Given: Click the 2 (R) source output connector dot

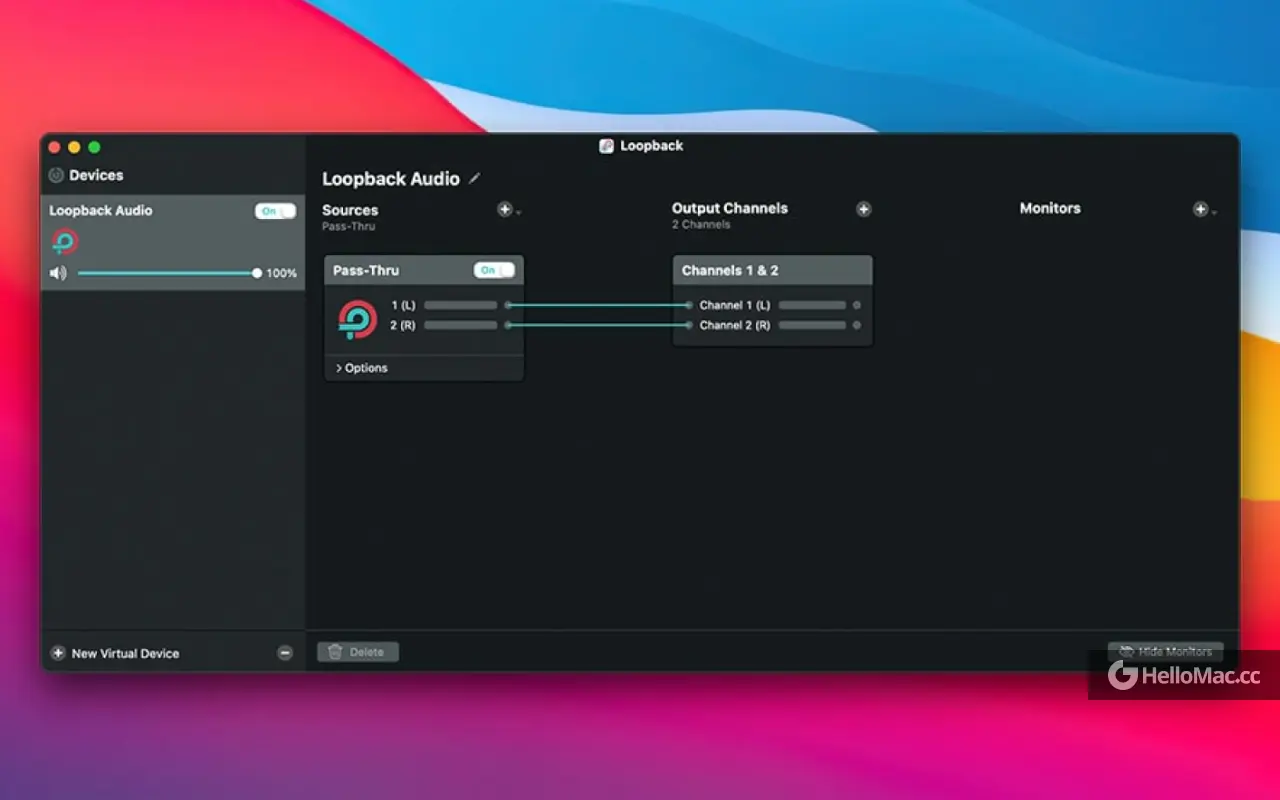Looking at the screenshot, I should pos(508,325).
